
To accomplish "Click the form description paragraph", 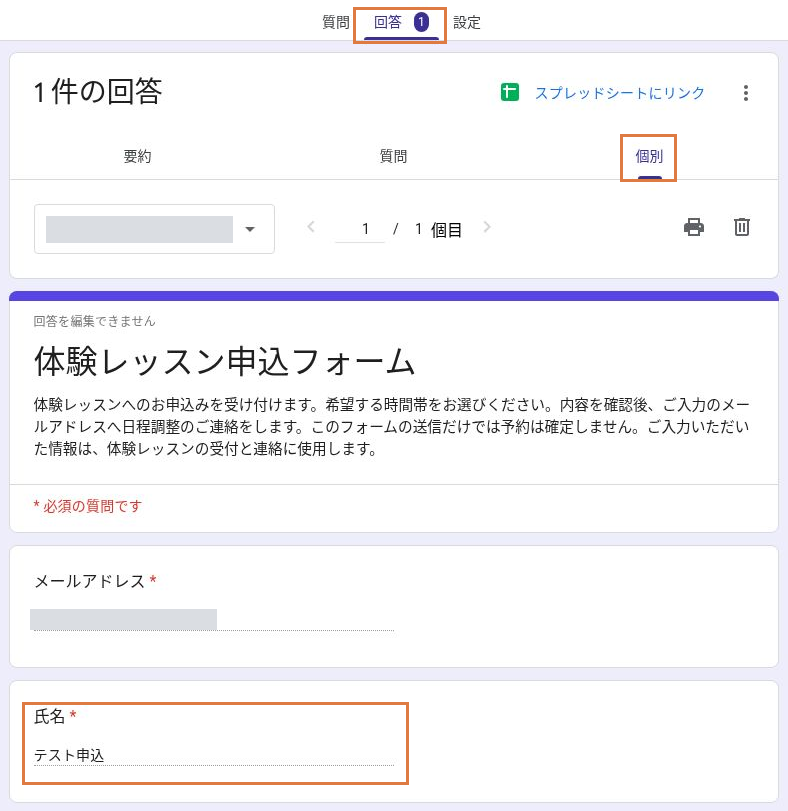I will pos(391,427).
